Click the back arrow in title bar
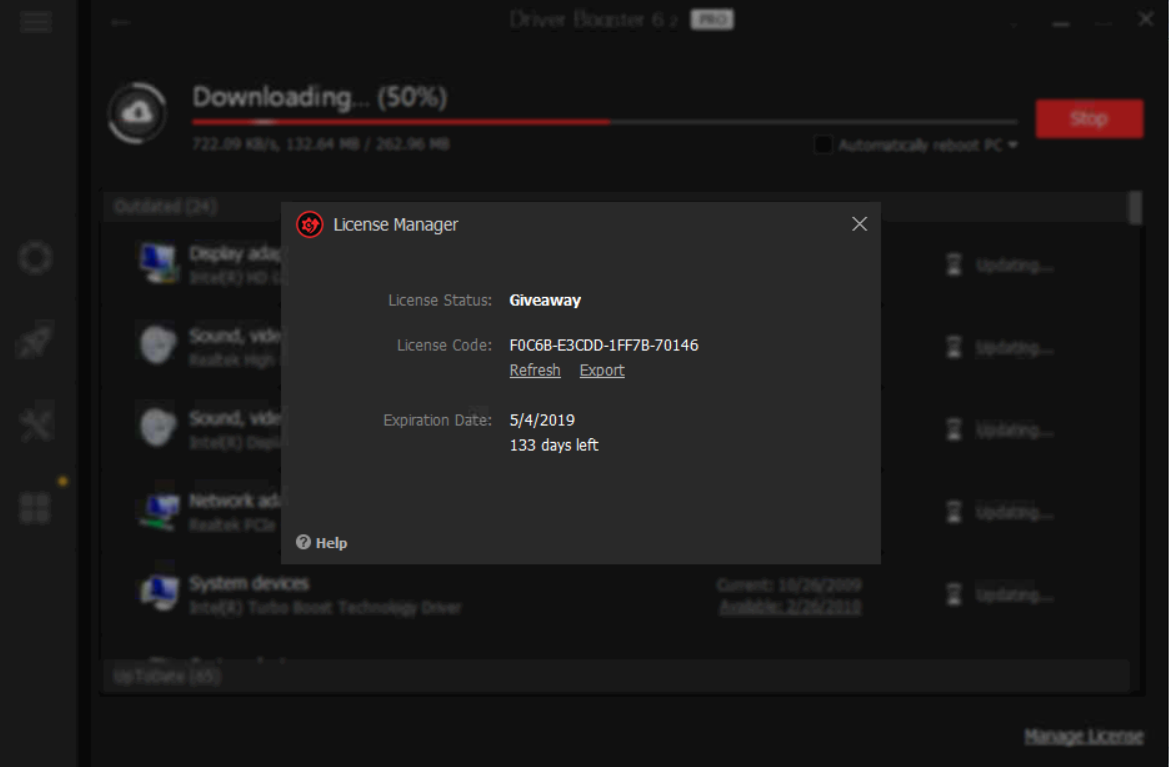The height and width of the screenshot is (767, 1169). click(120, 22)
